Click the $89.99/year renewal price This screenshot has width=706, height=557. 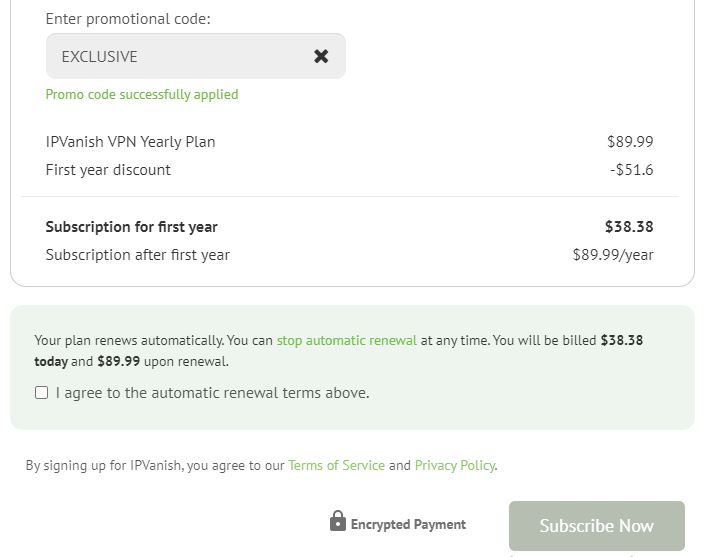click(x=613, y=255)
